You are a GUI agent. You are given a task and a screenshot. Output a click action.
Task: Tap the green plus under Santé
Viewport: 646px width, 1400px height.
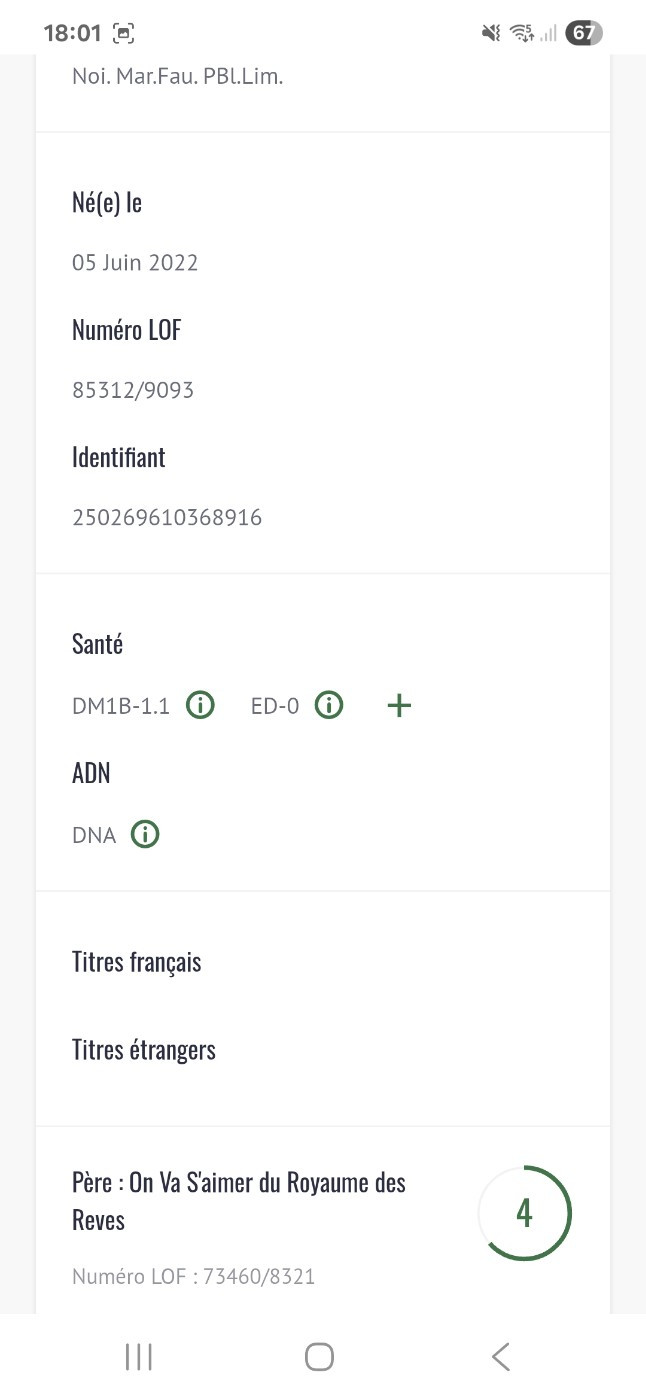coord(399,706)
